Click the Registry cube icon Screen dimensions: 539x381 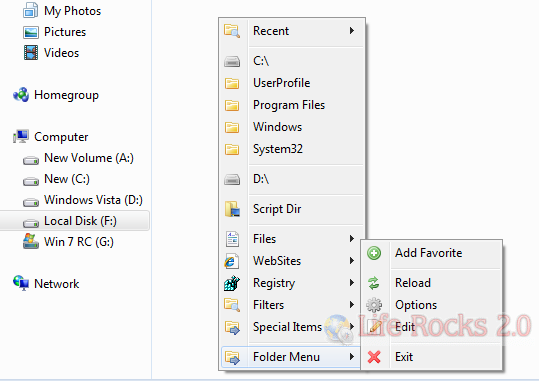(232, 283)
